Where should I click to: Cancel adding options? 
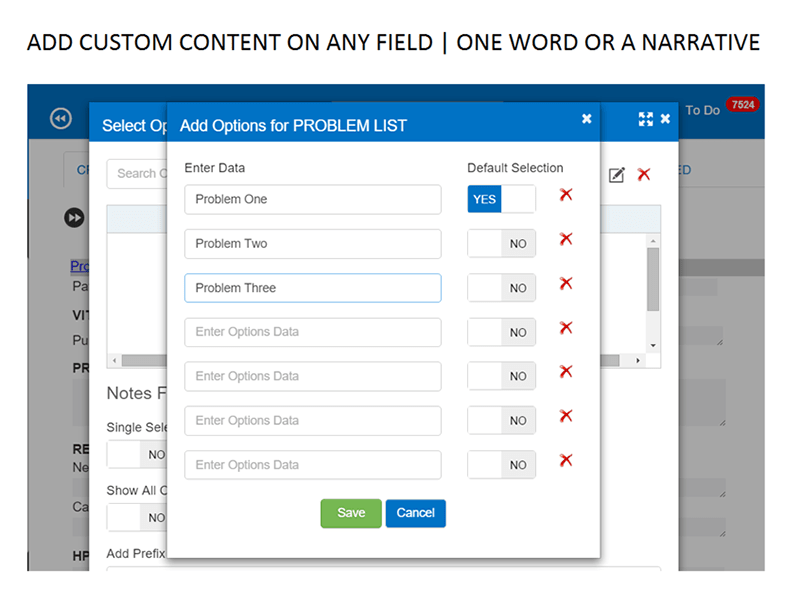(415, 513)
